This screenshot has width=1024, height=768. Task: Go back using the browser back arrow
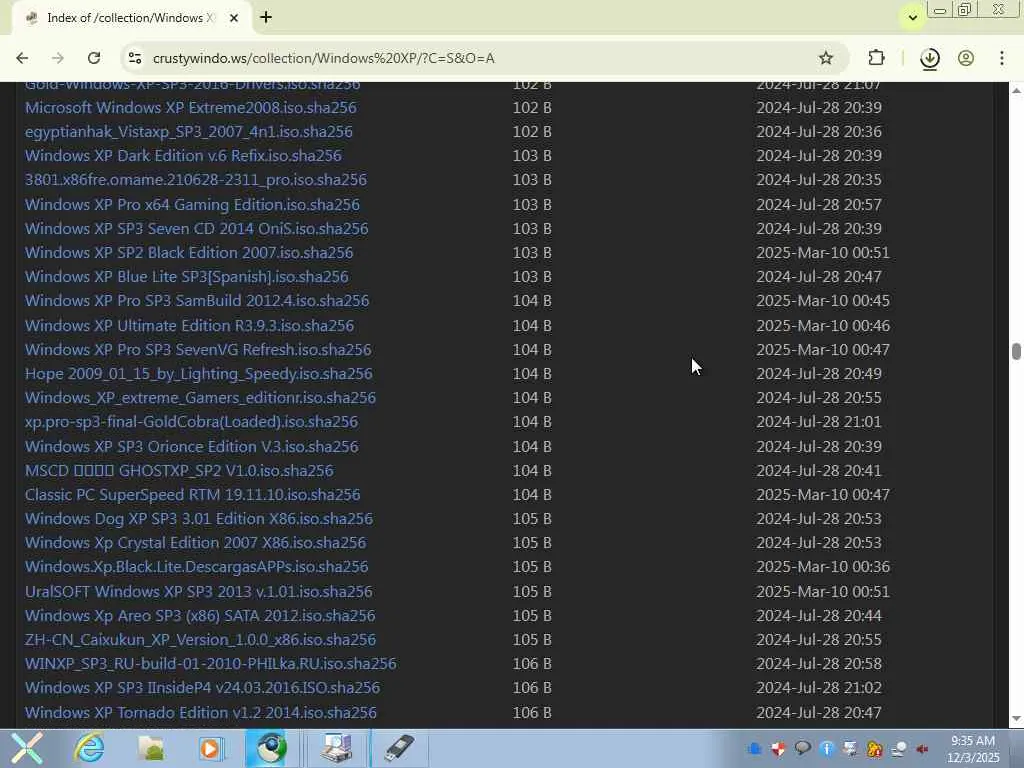tap(22, 58)
